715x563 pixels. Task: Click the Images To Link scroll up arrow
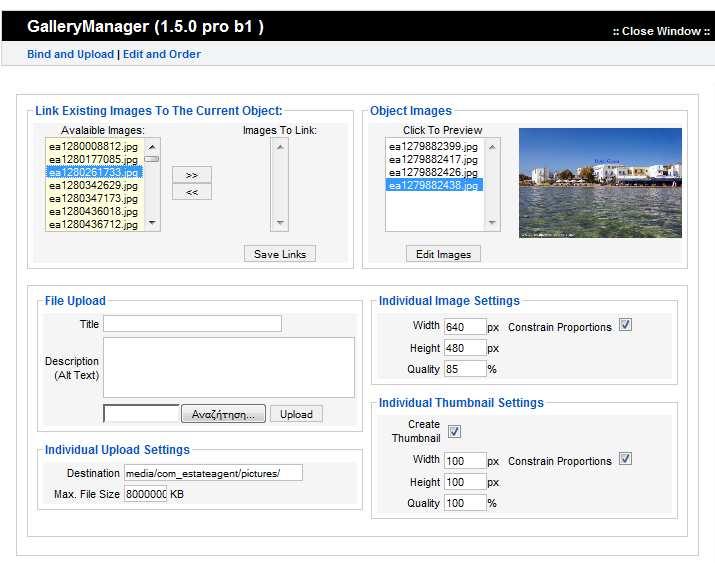point(280,147)
